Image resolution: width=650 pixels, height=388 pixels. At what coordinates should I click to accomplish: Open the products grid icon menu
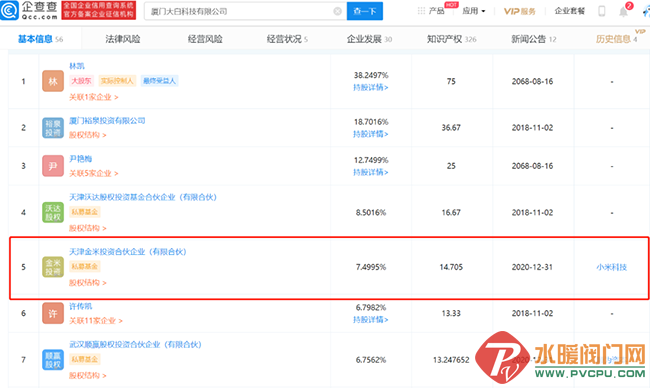(x=421, y=11)
